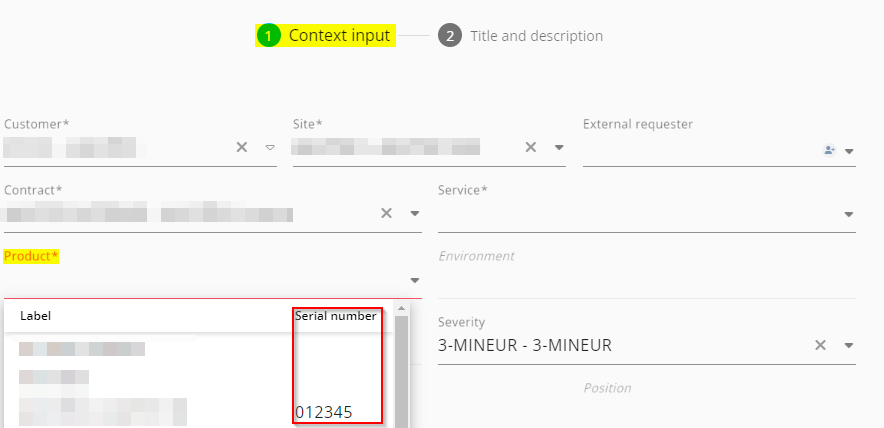The width and height of the screenshot is (884, 428).
Task: Click the Serial number column header
Action: 336,316
